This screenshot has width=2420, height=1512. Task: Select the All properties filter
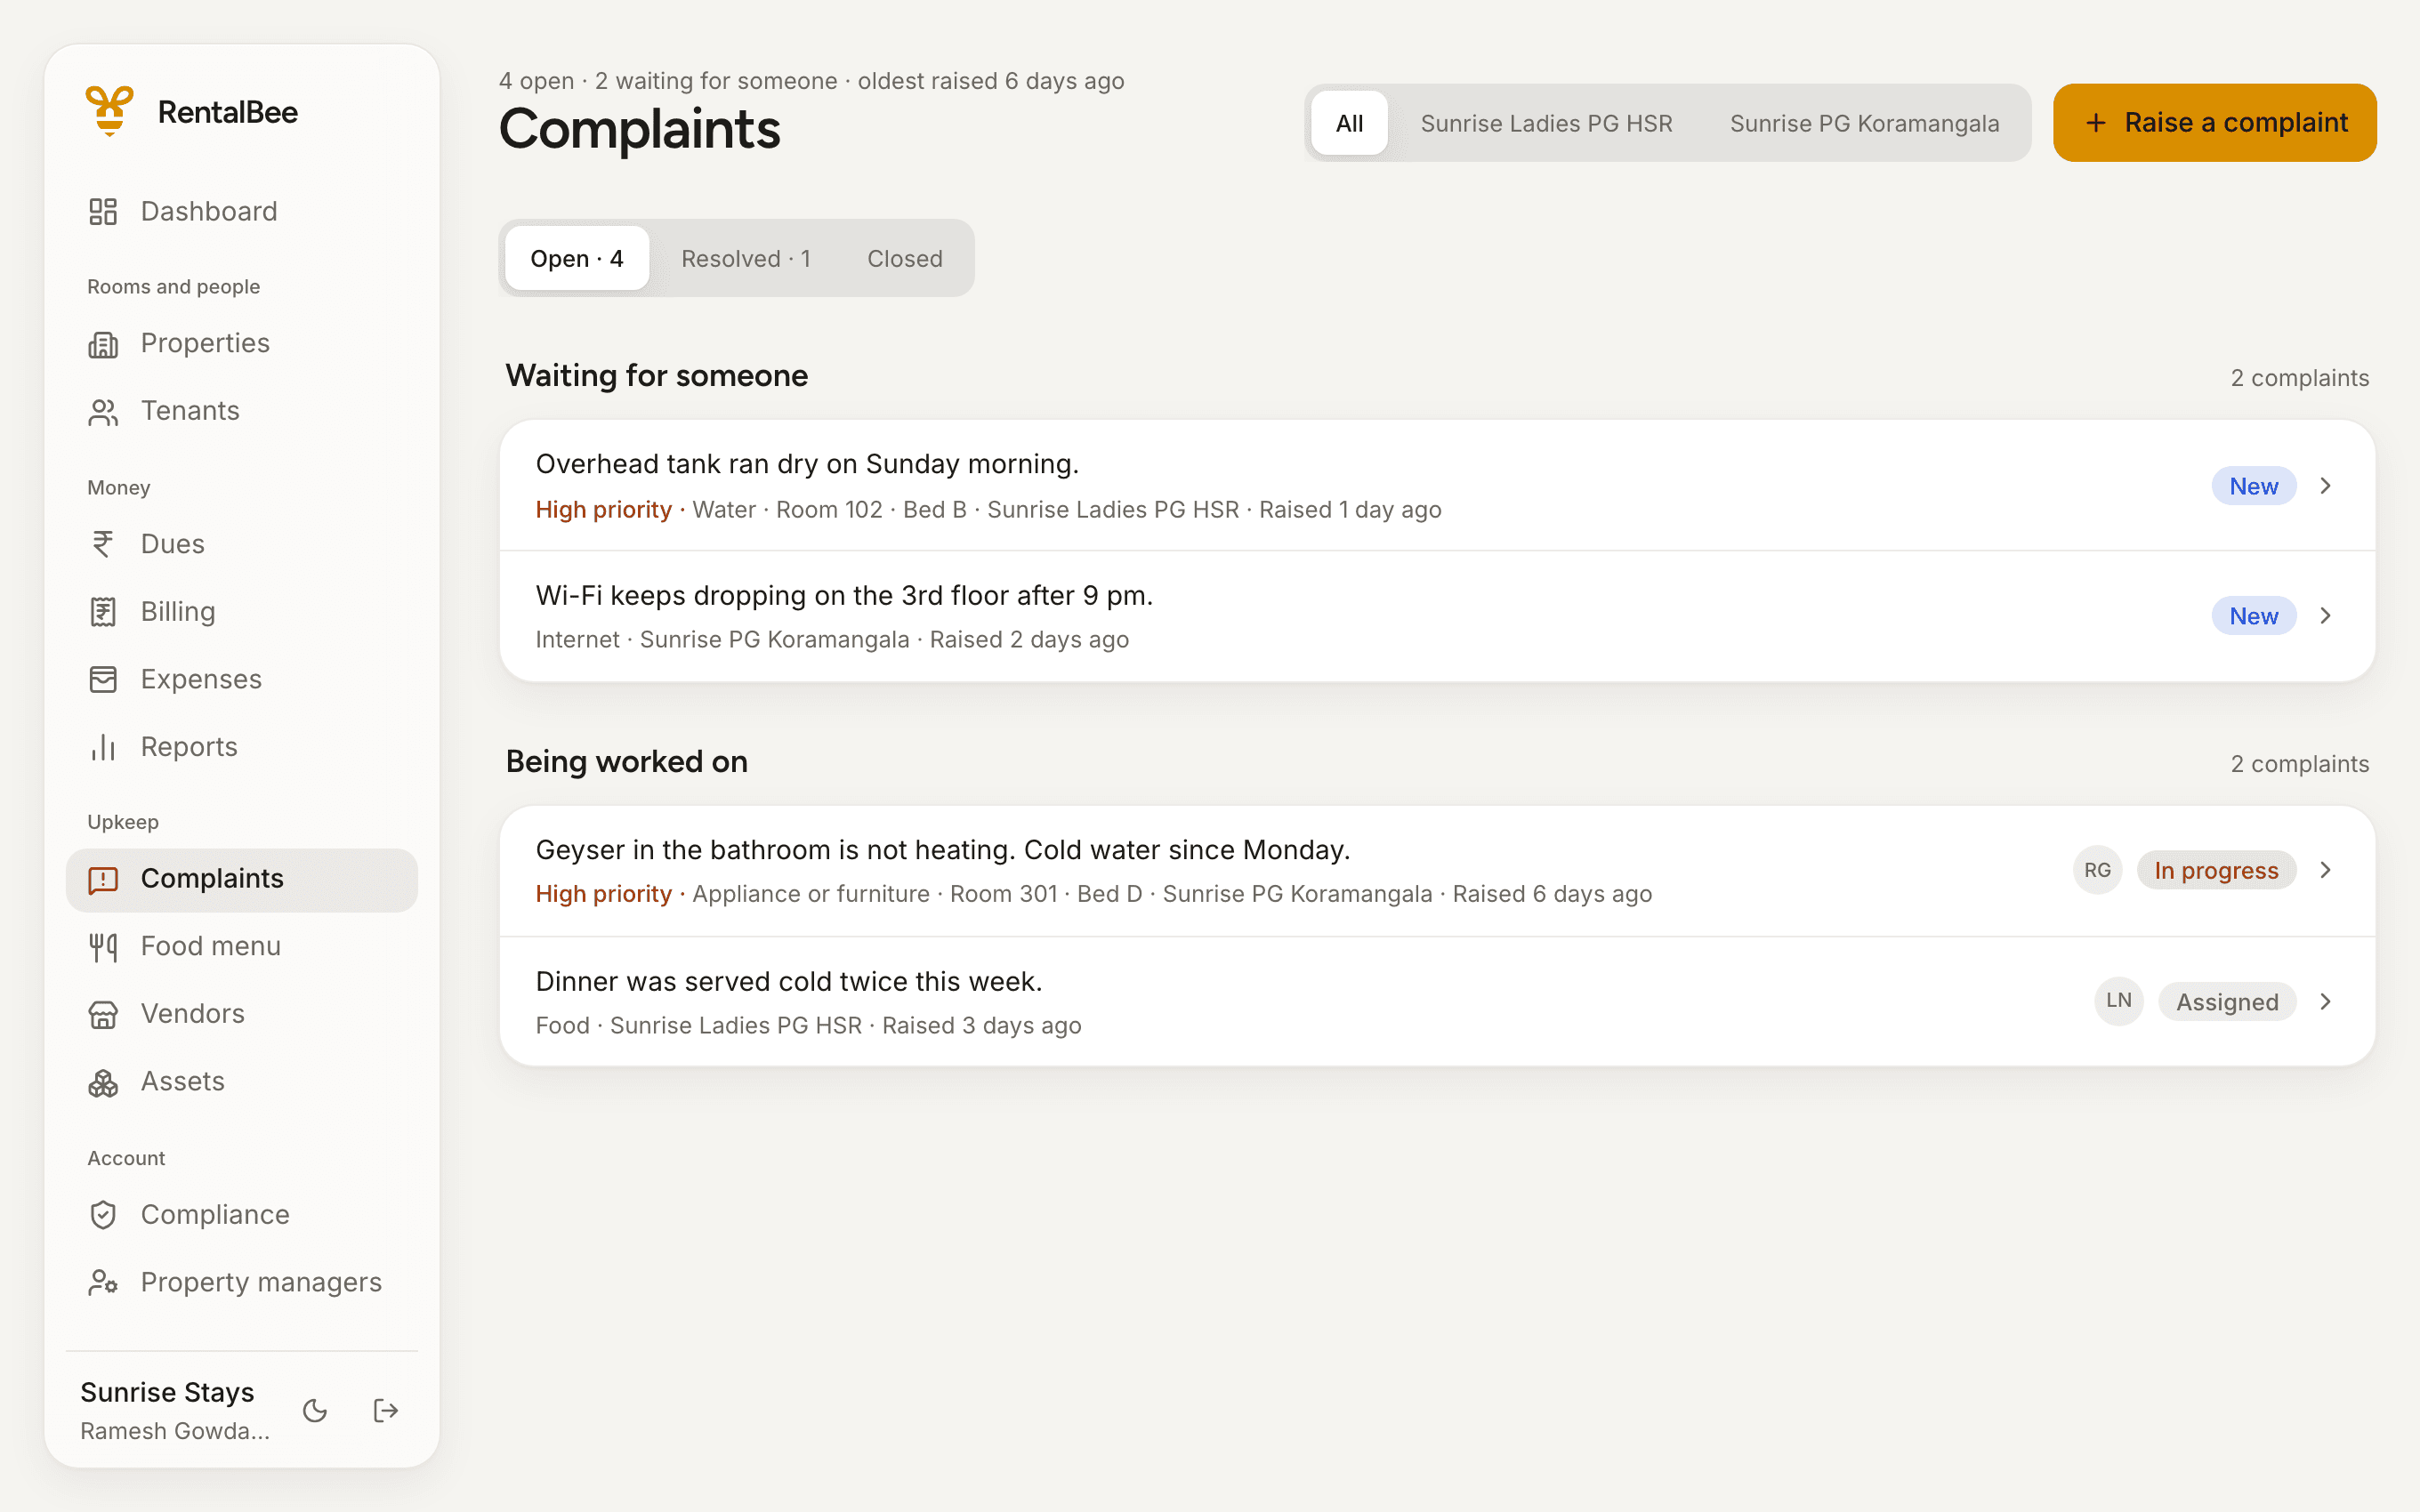pyautogui.click(x=1349, y=123)
